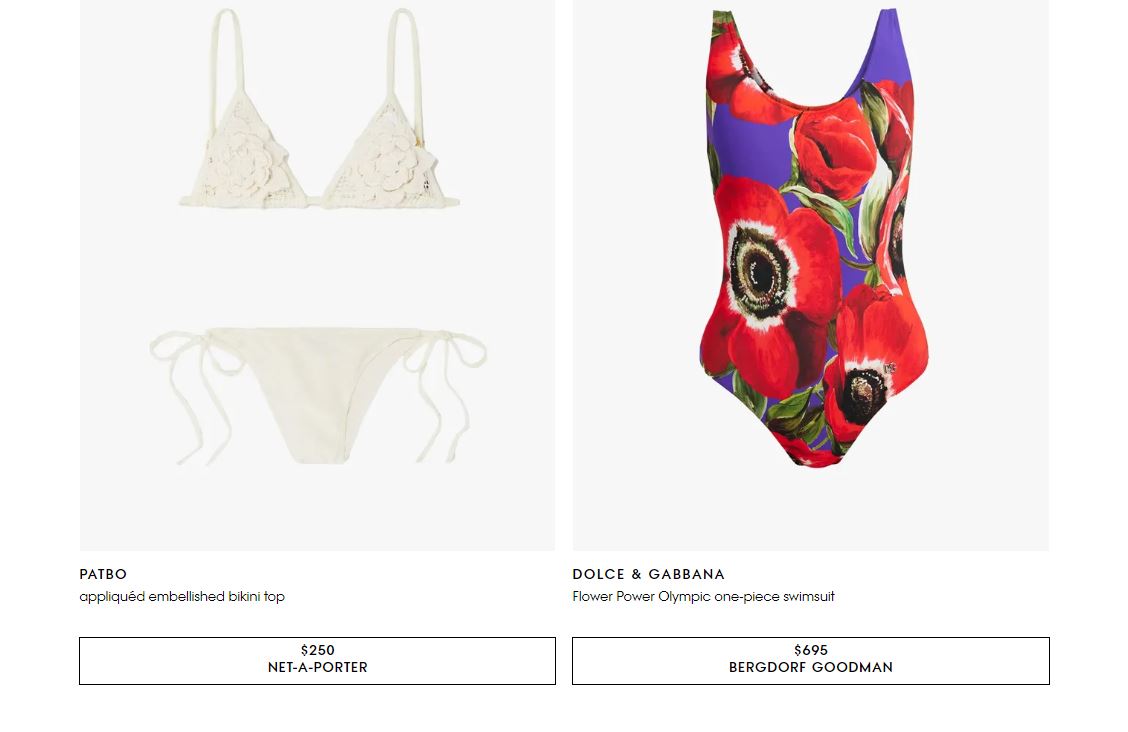Image resolution: width=1128 pixels, height=732 pixels.
Task: Click the PATBO brand name
Action: pos(103,575)
